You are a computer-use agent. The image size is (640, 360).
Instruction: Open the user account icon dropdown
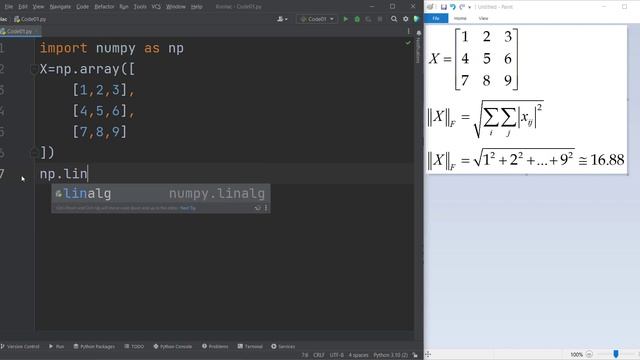282,19
